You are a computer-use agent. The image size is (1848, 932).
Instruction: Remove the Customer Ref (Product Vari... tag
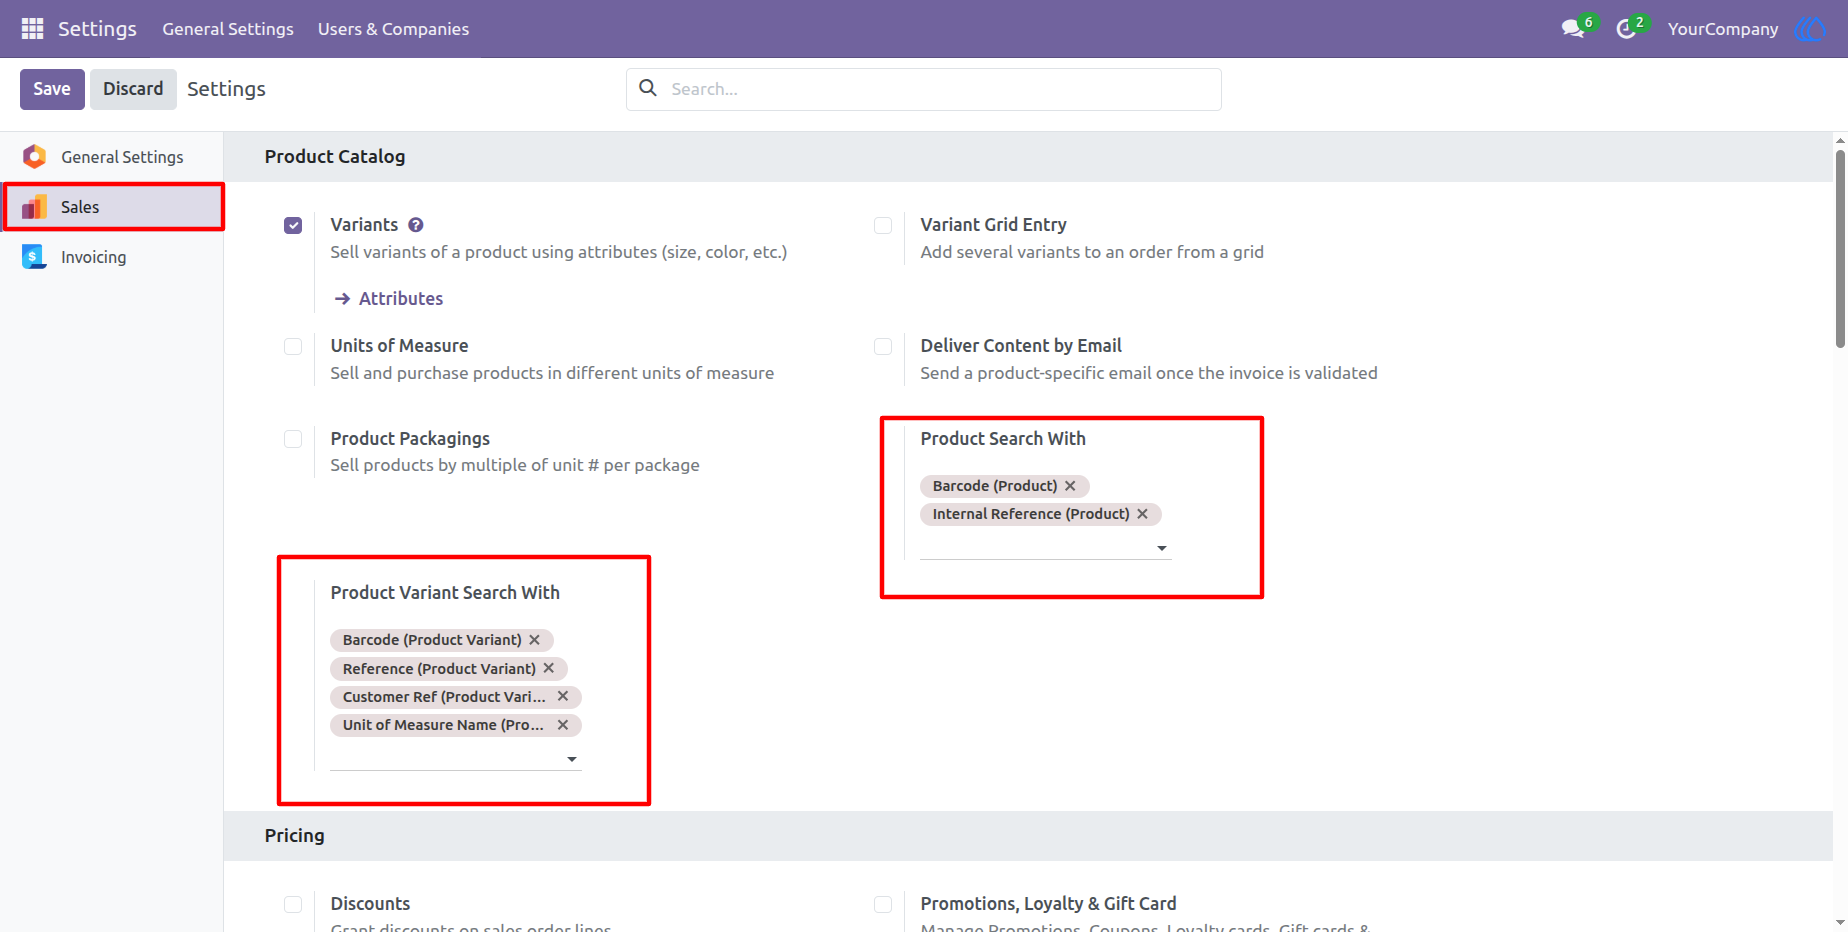click(x=563, y=696)
